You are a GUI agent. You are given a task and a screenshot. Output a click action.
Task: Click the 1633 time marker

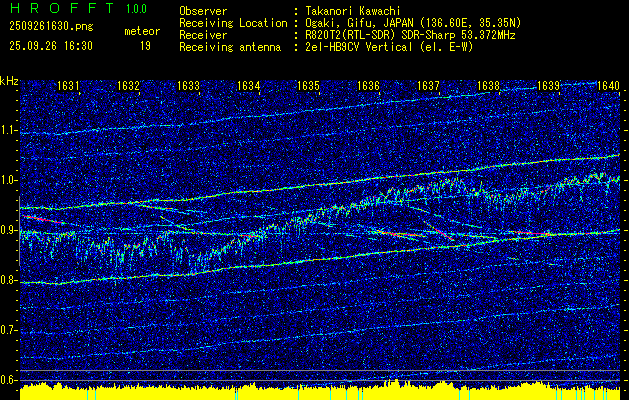tap(188, 85)
